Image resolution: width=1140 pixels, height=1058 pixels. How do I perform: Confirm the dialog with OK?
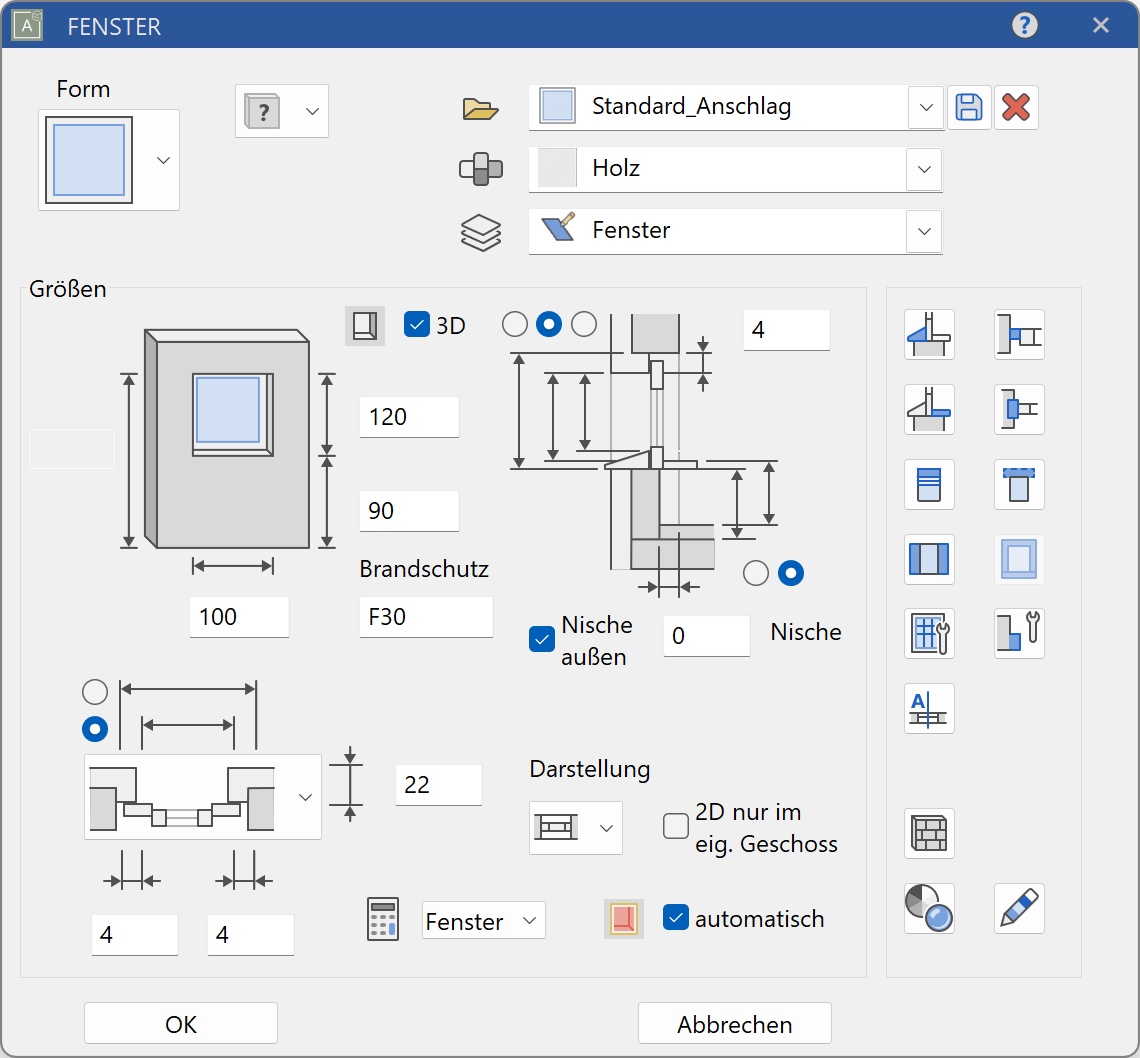point(181,1024)
